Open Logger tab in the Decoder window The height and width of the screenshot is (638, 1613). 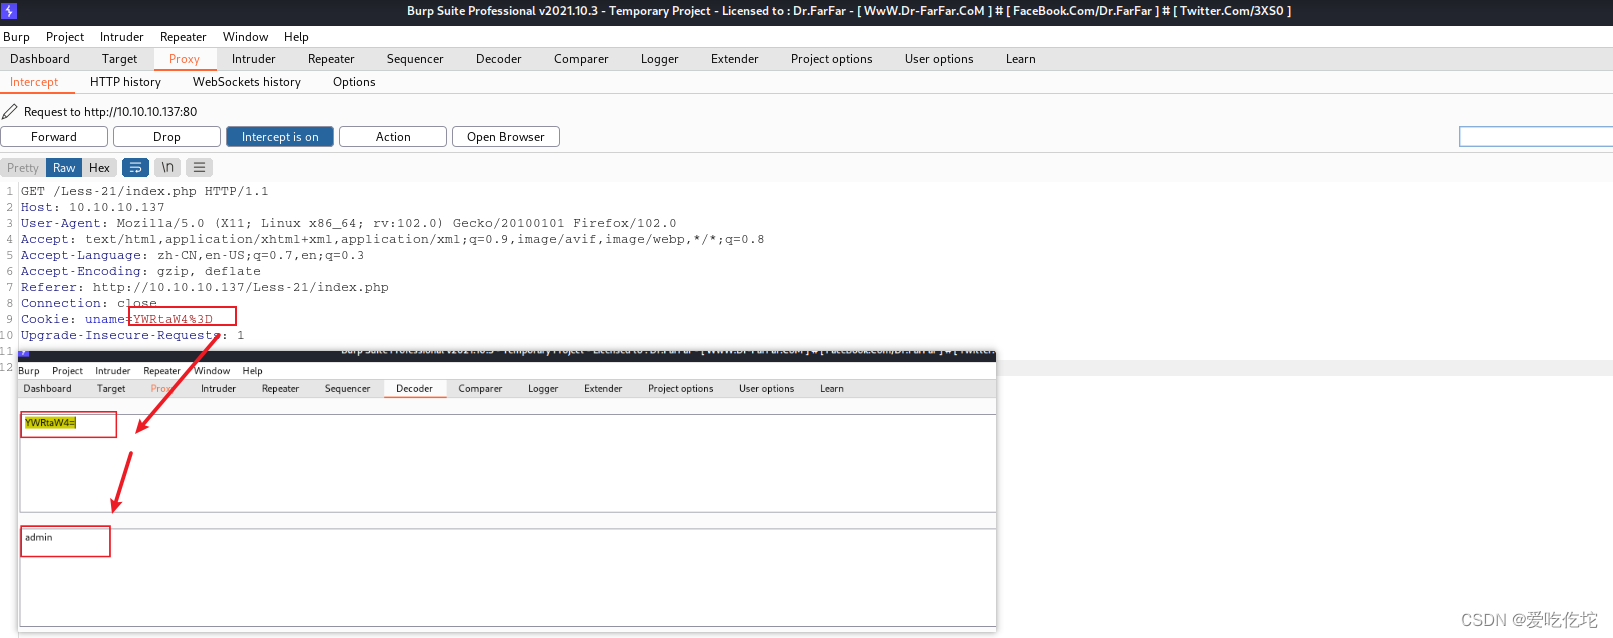point(543,389)
